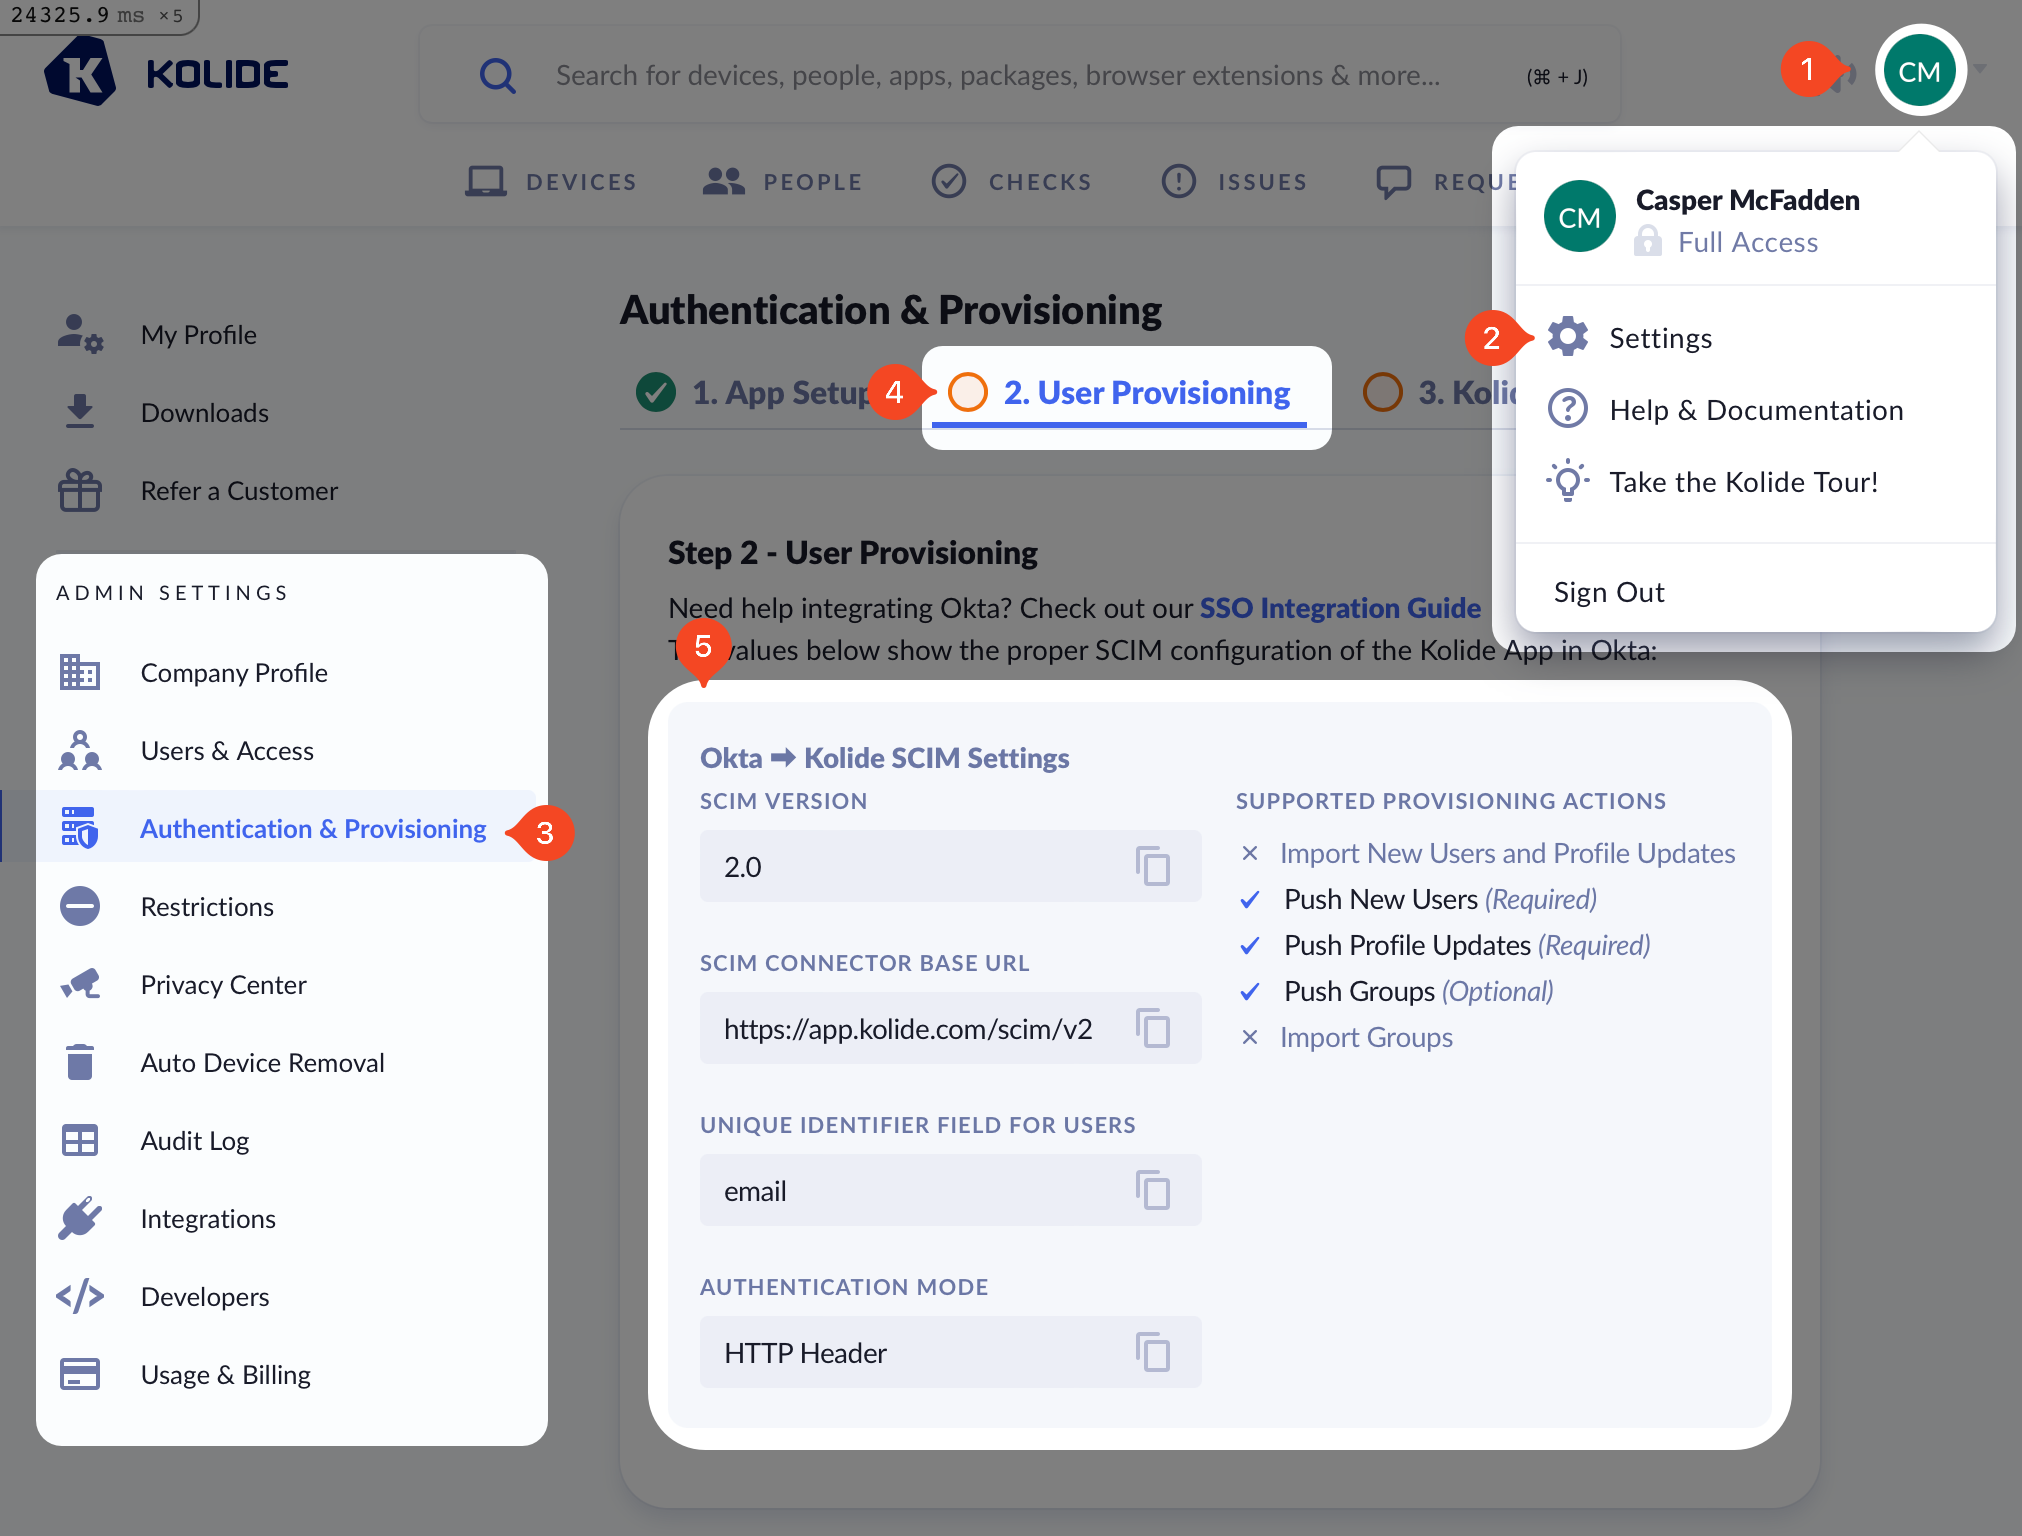Click the Settings gear icon
The height and width of the screenshot is (1536, 2022).
[1567, 337]
